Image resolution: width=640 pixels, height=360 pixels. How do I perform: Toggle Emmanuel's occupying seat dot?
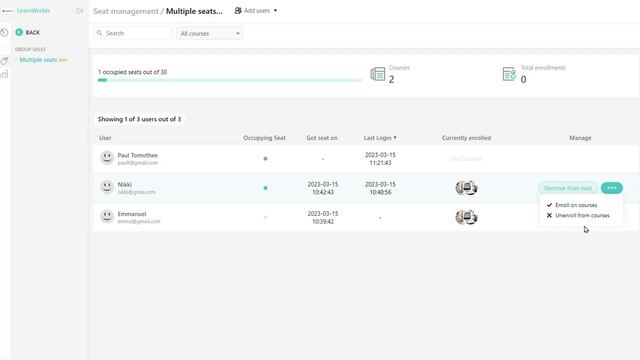(x=265, y=217)
